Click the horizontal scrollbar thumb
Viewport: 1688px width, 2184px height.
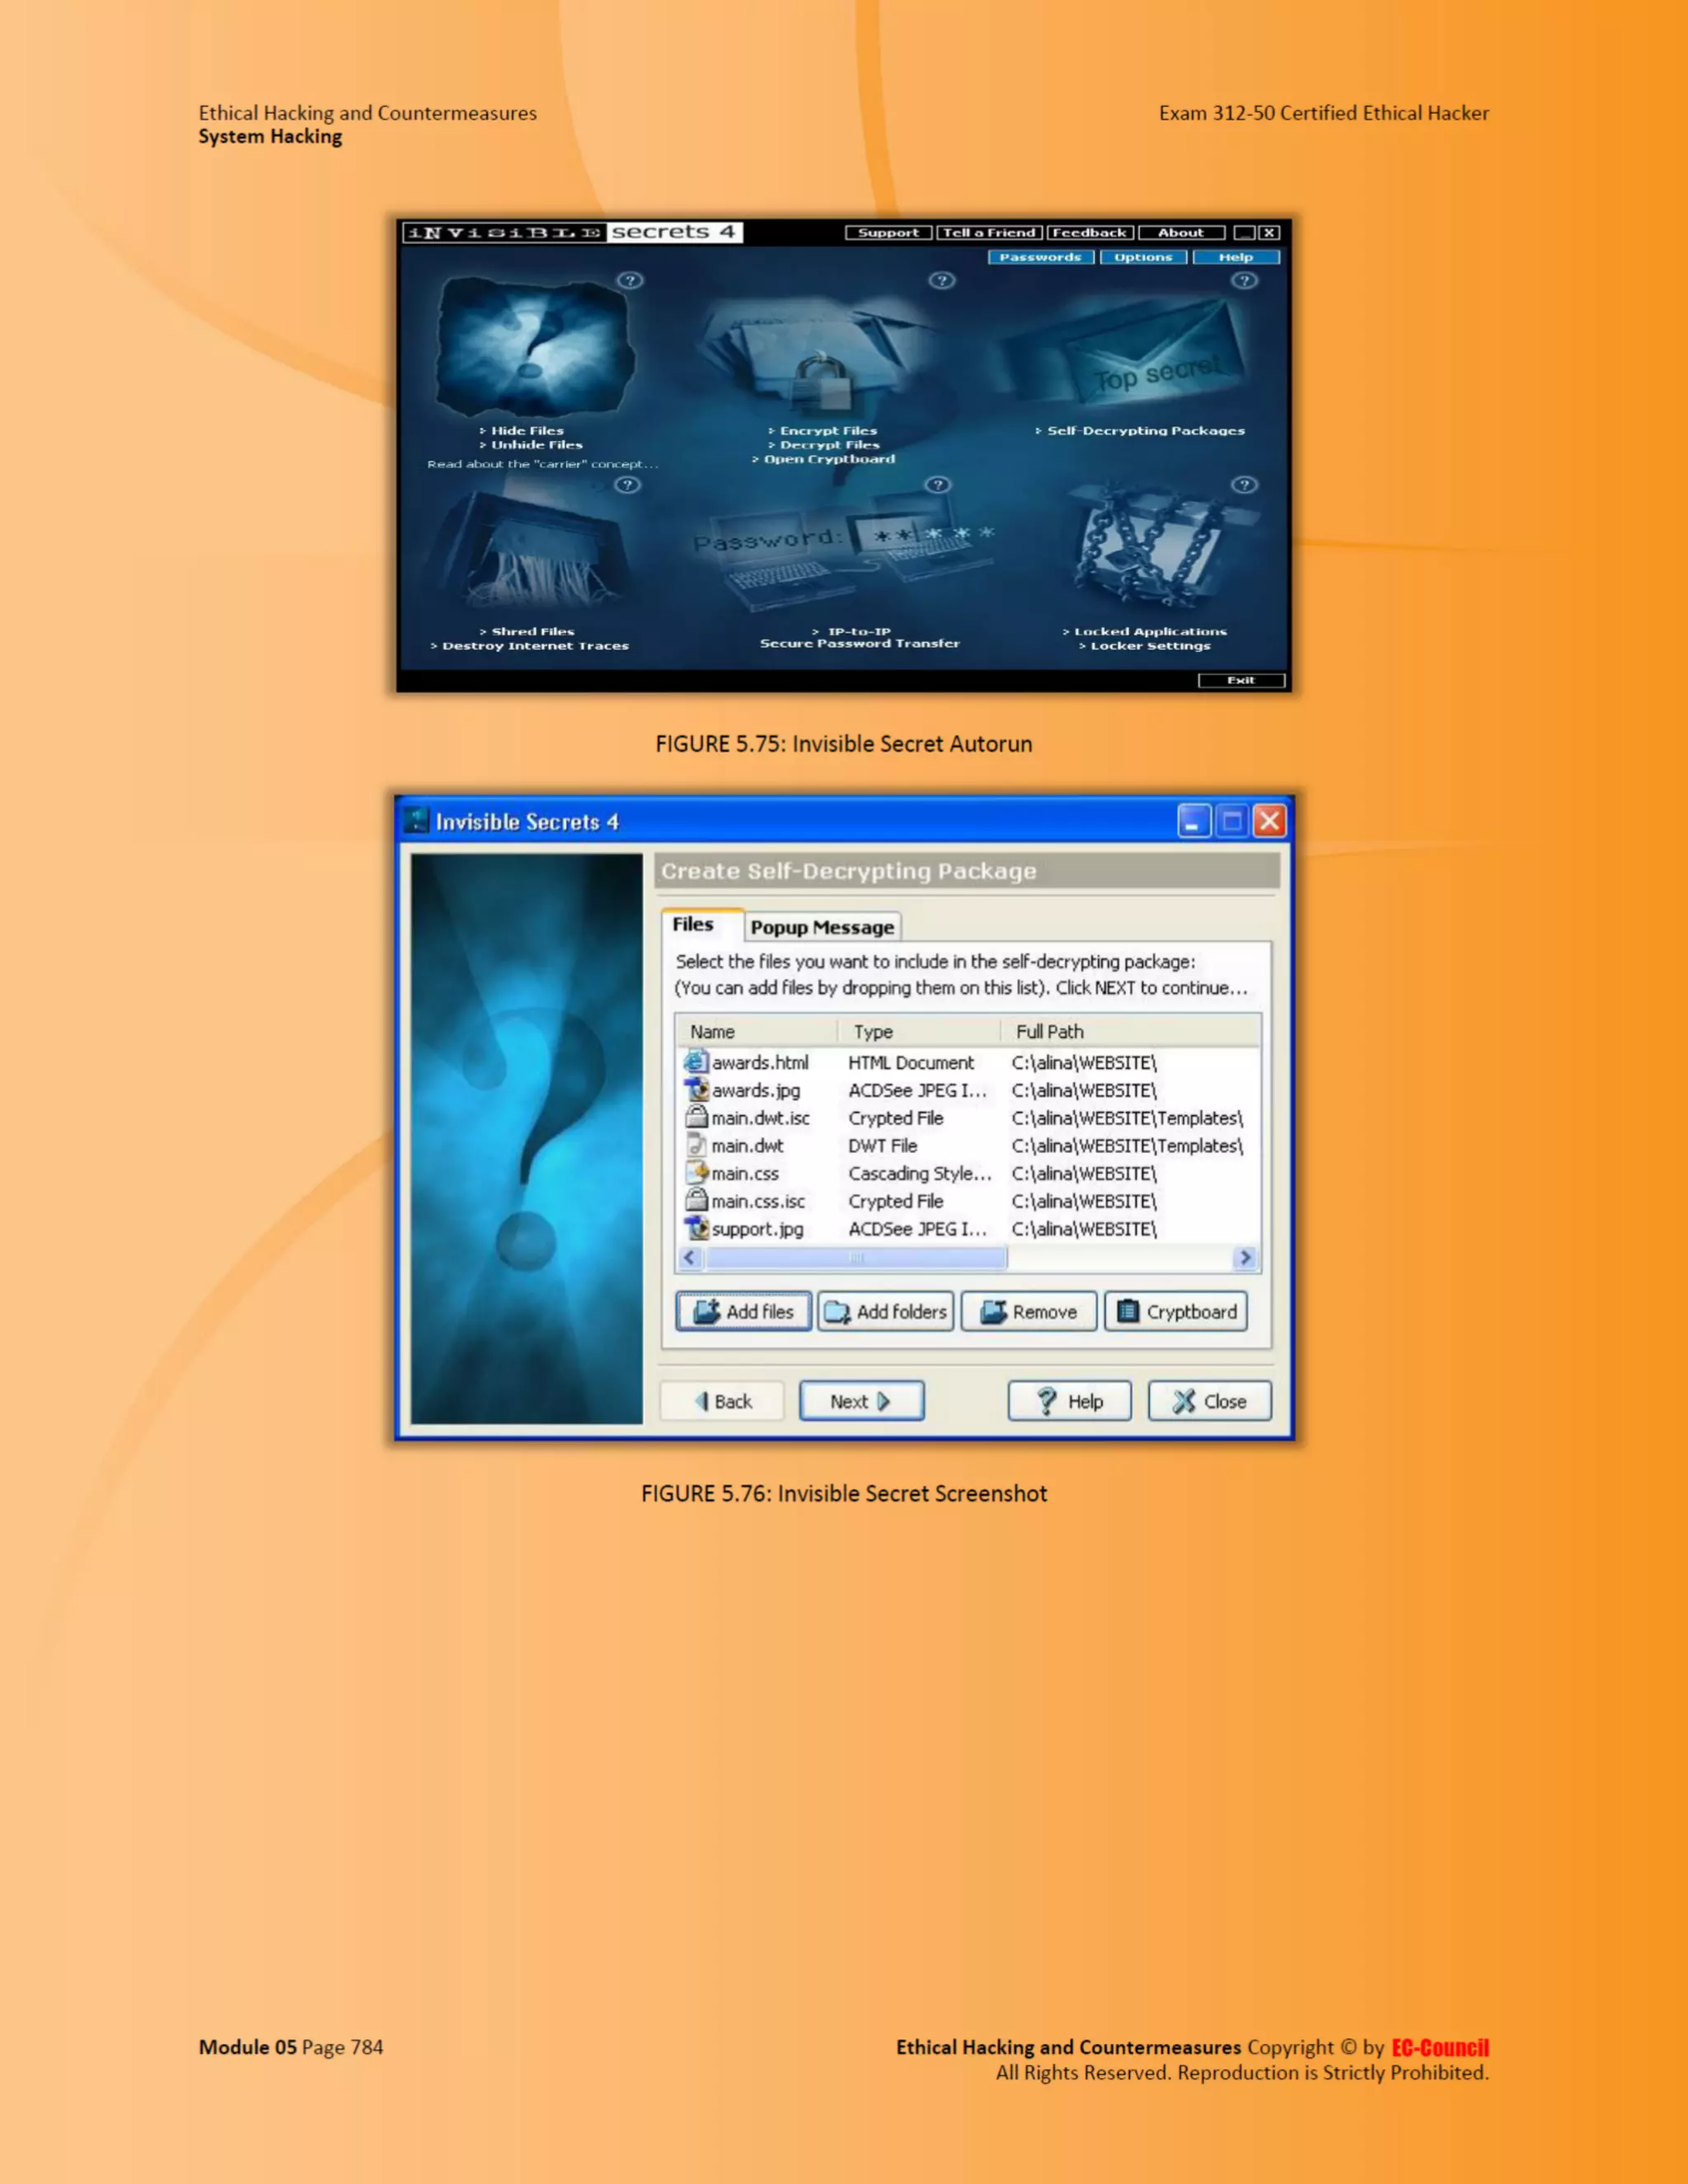coord(856,1258)
